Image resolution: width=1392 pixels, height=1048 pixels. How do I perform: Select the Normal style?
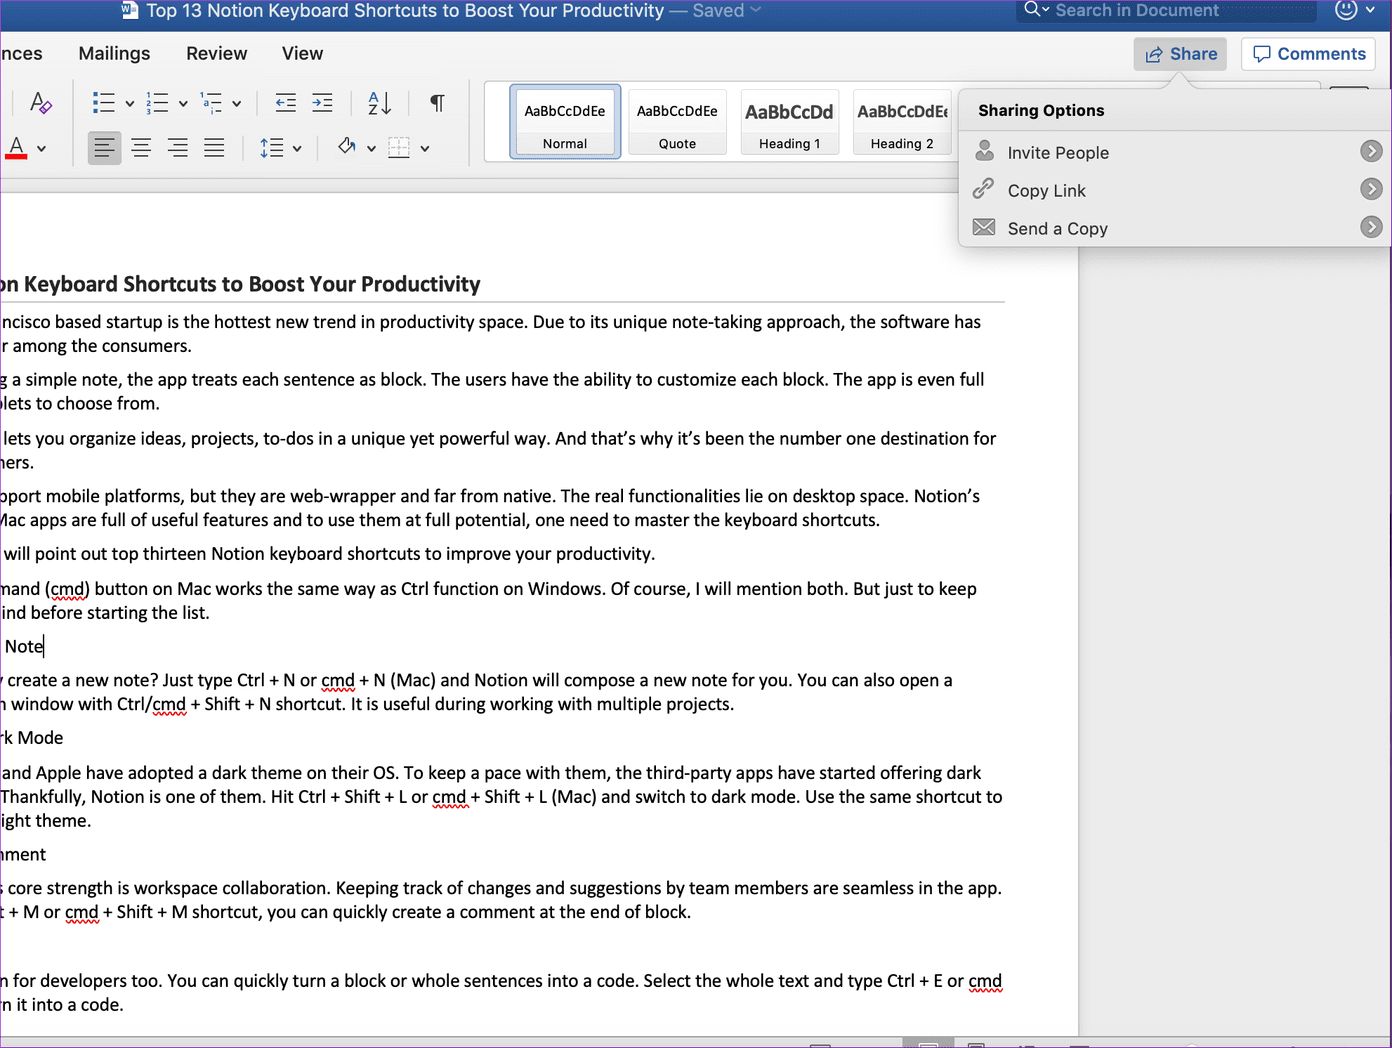click(565, 122)
